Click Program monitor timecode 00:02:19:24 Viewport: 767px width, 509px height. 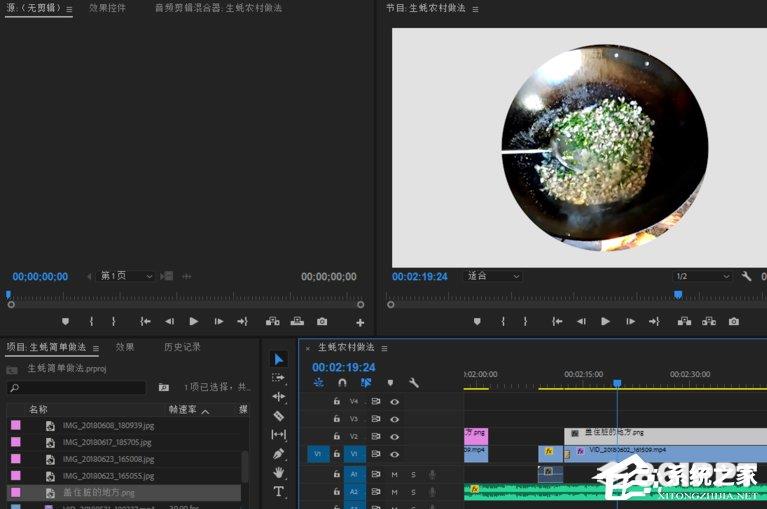coord(420,277)
